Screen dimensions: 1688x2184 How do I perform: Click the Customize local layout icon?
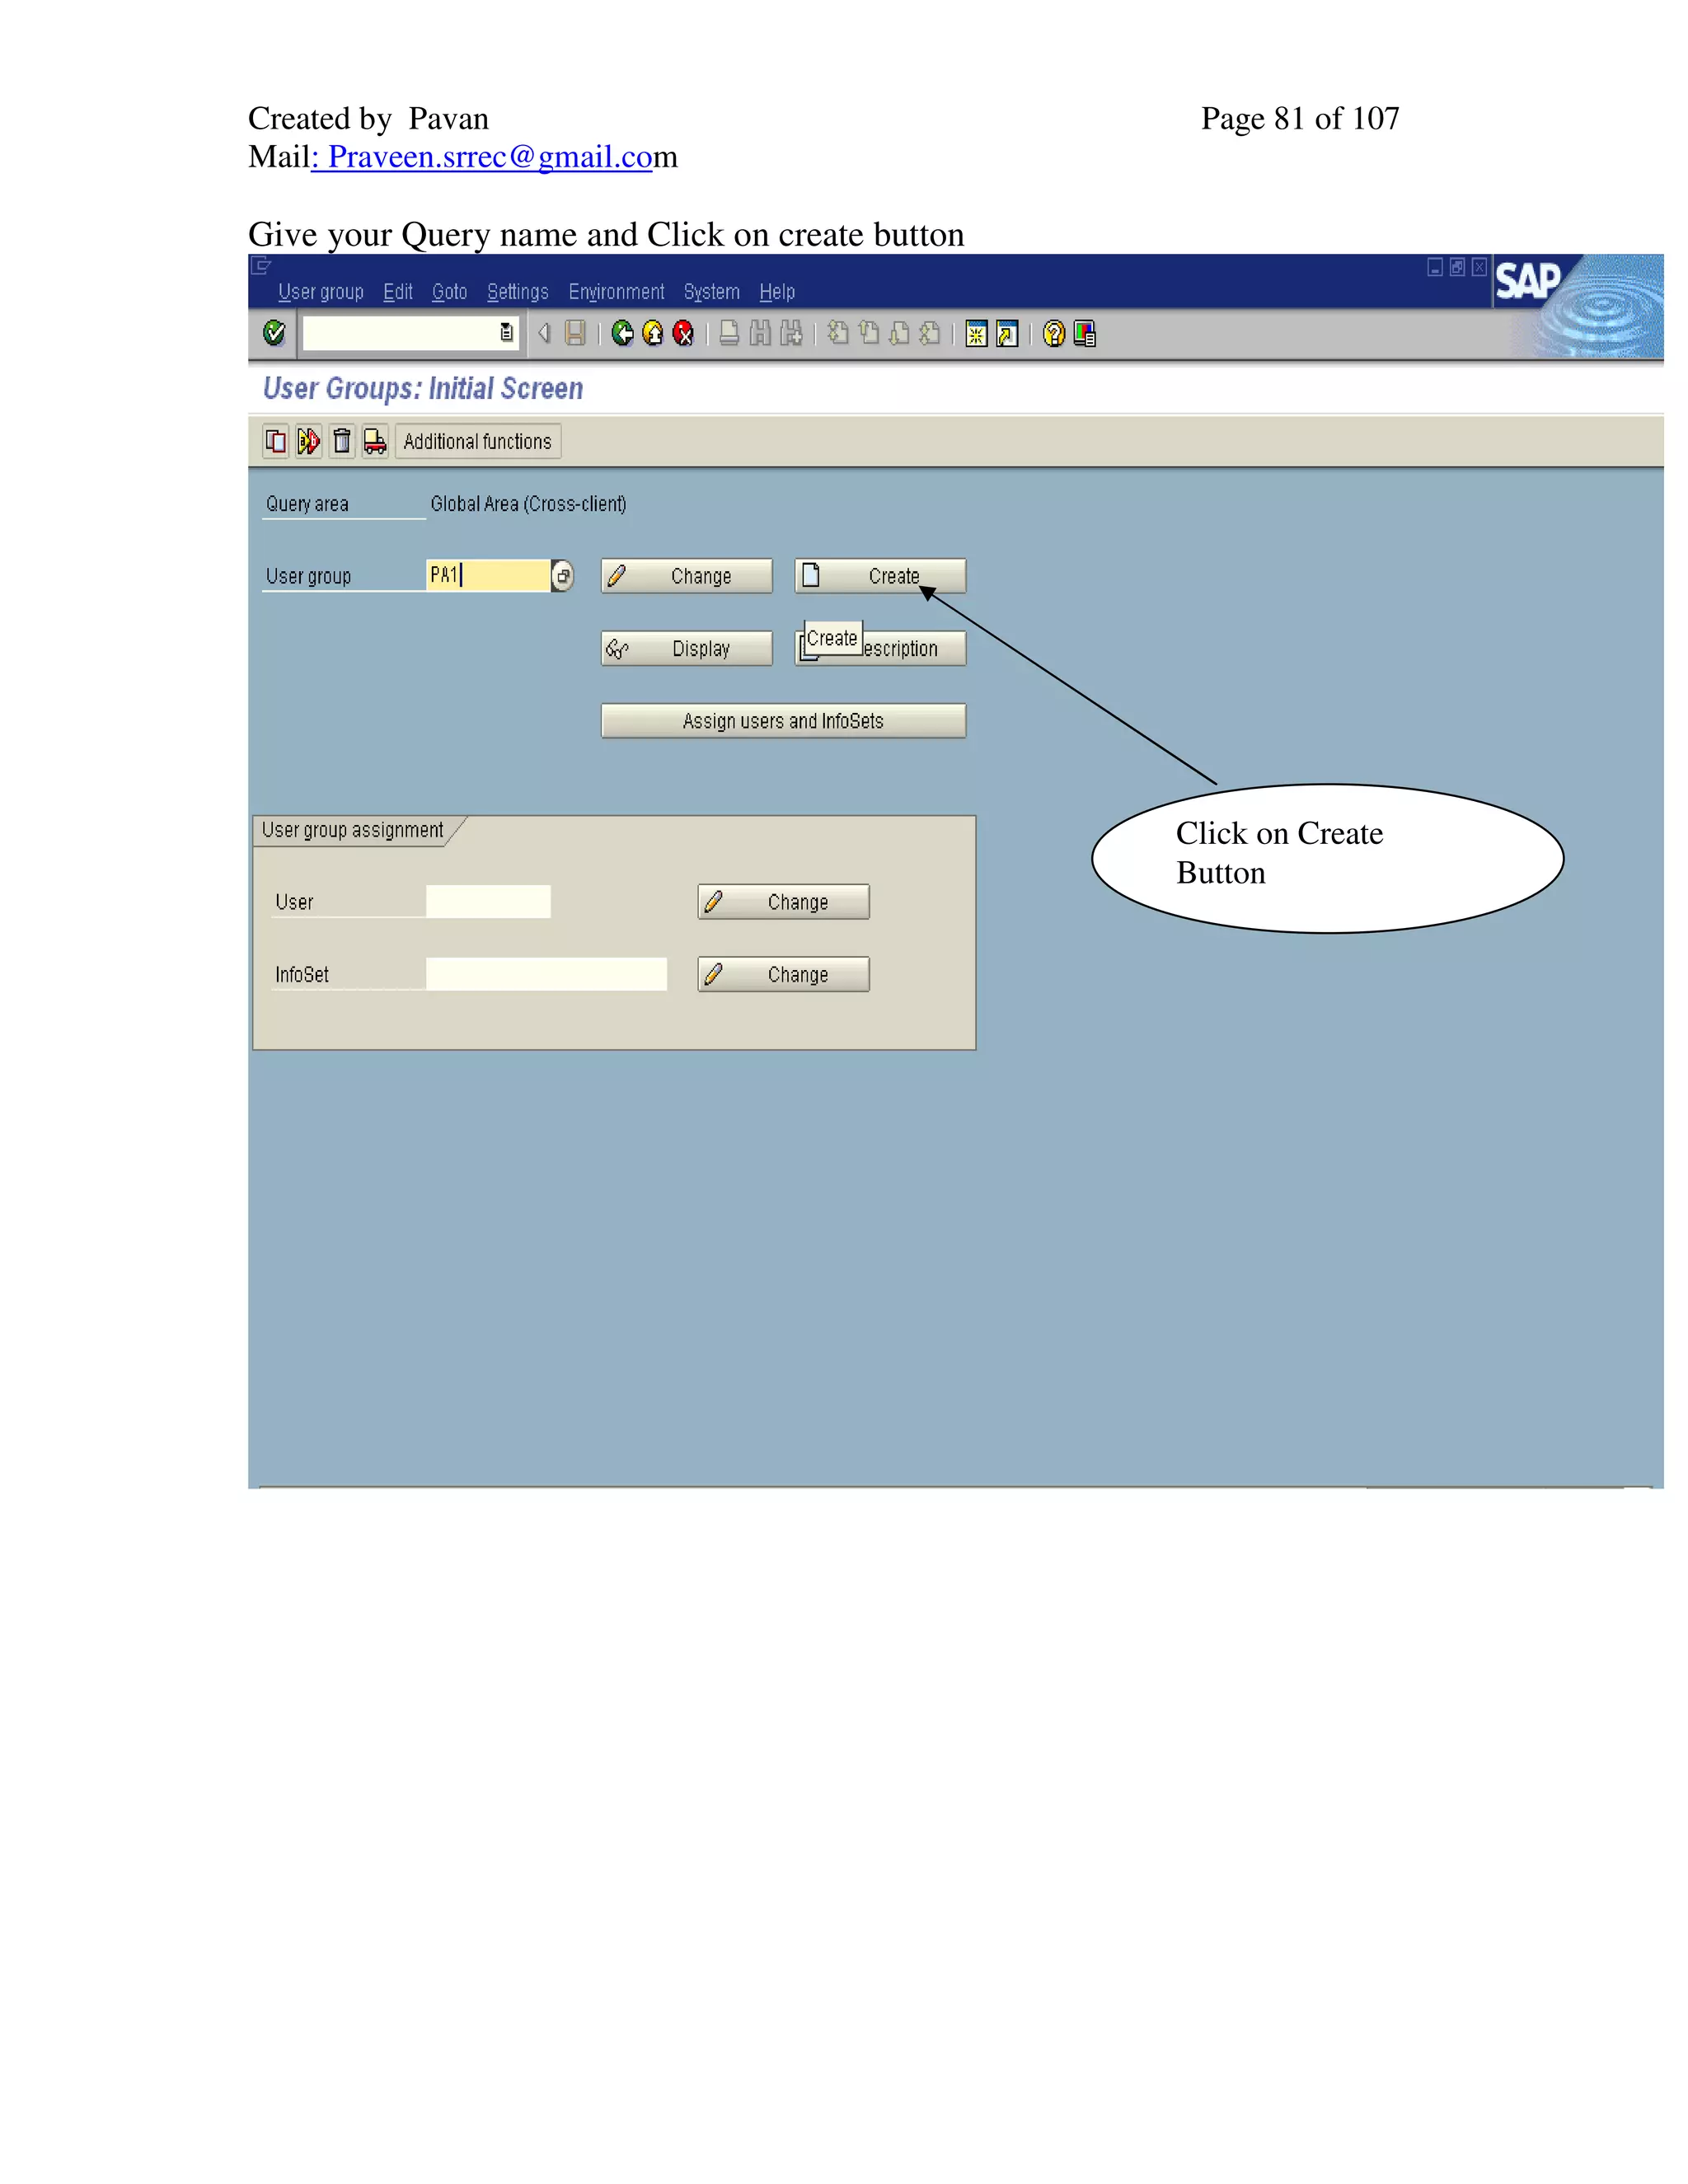point(1085,333)
